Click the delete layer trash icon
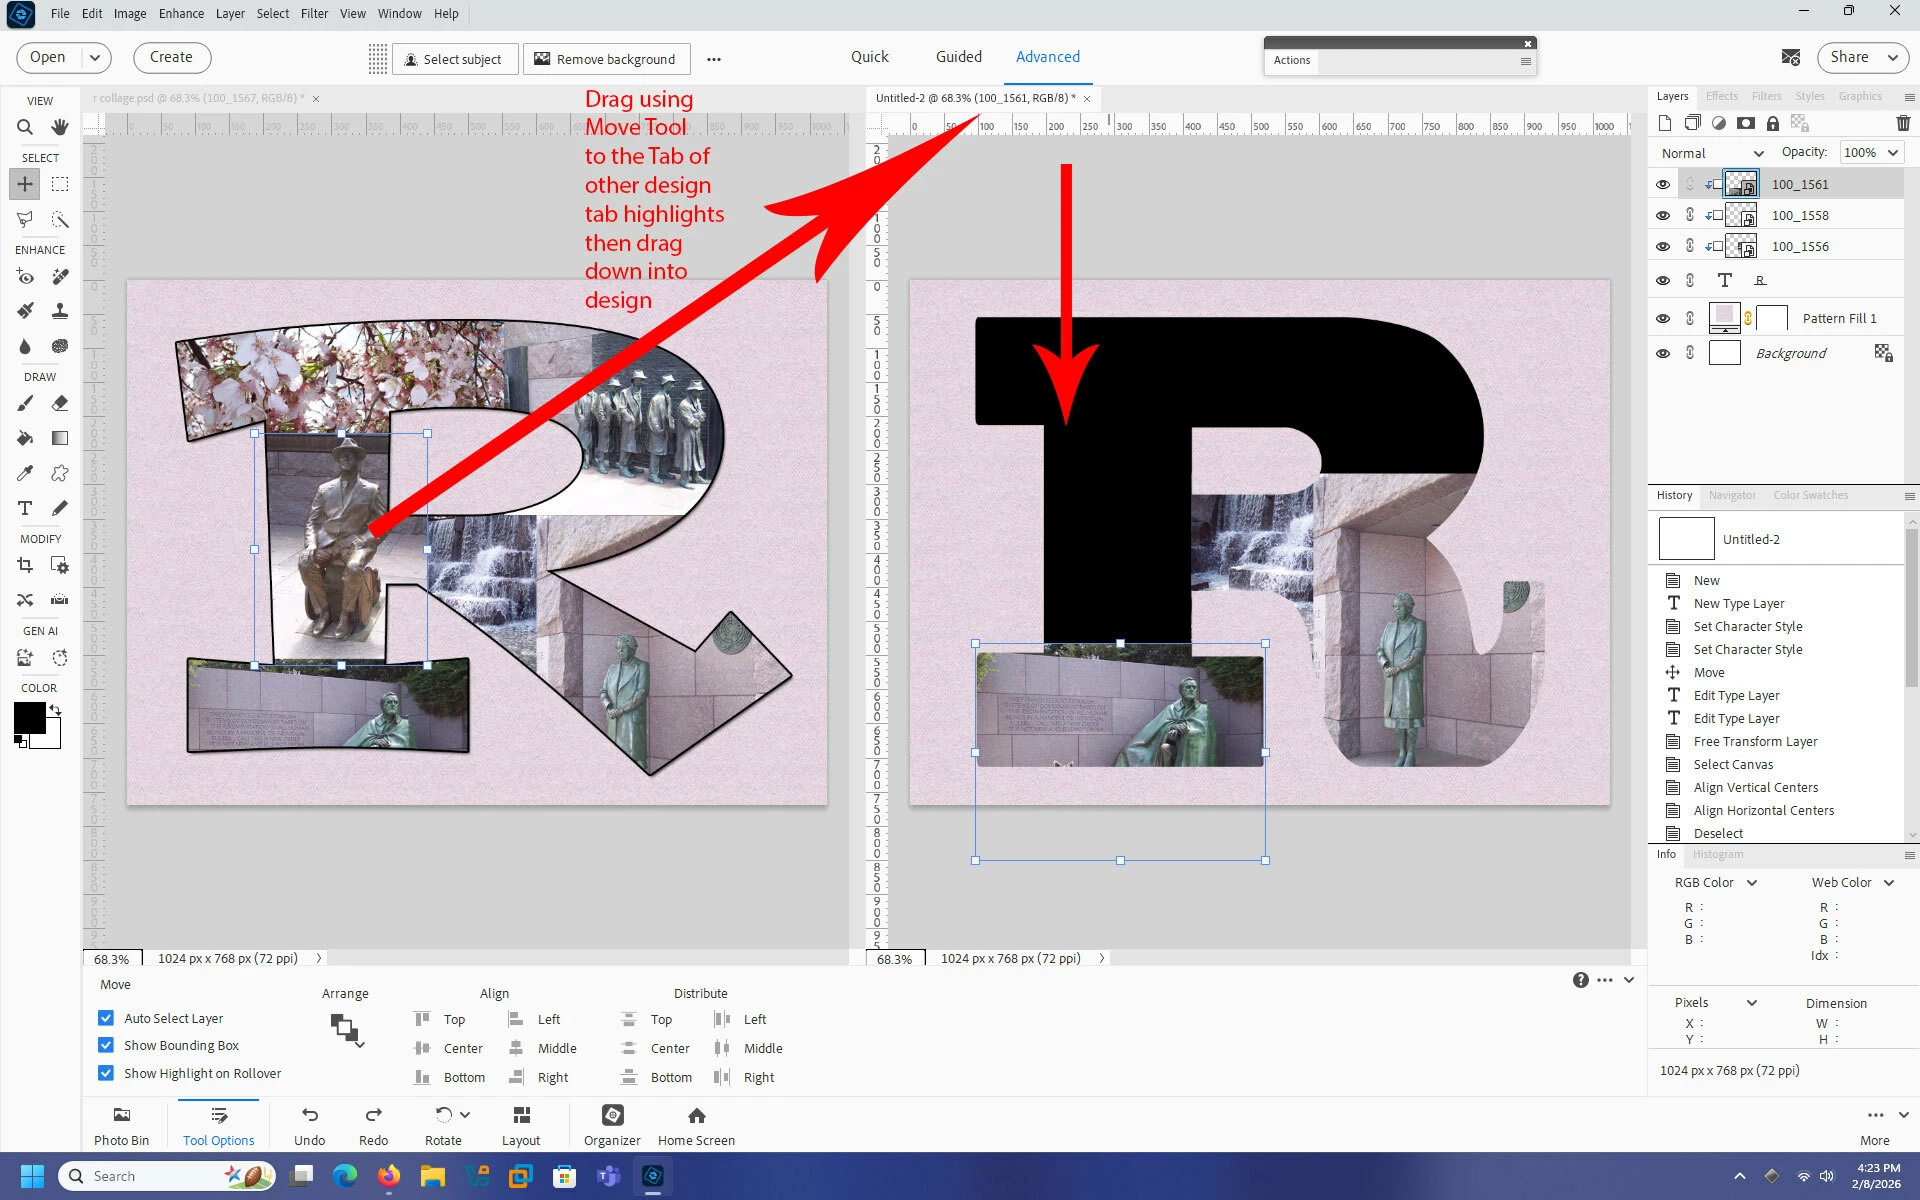Image resolution: width=1920 pixels, height=1200 pixels. point(1902,123)
